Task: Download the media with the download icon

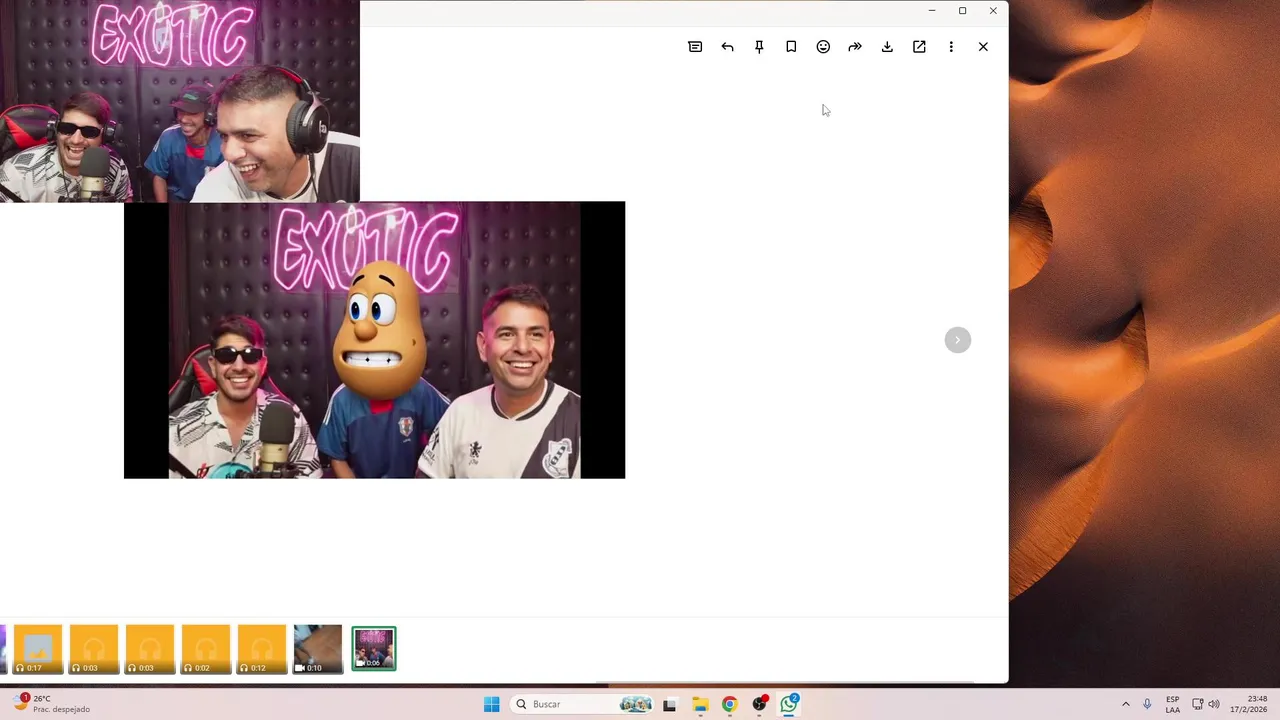Action: pos(887,47)
